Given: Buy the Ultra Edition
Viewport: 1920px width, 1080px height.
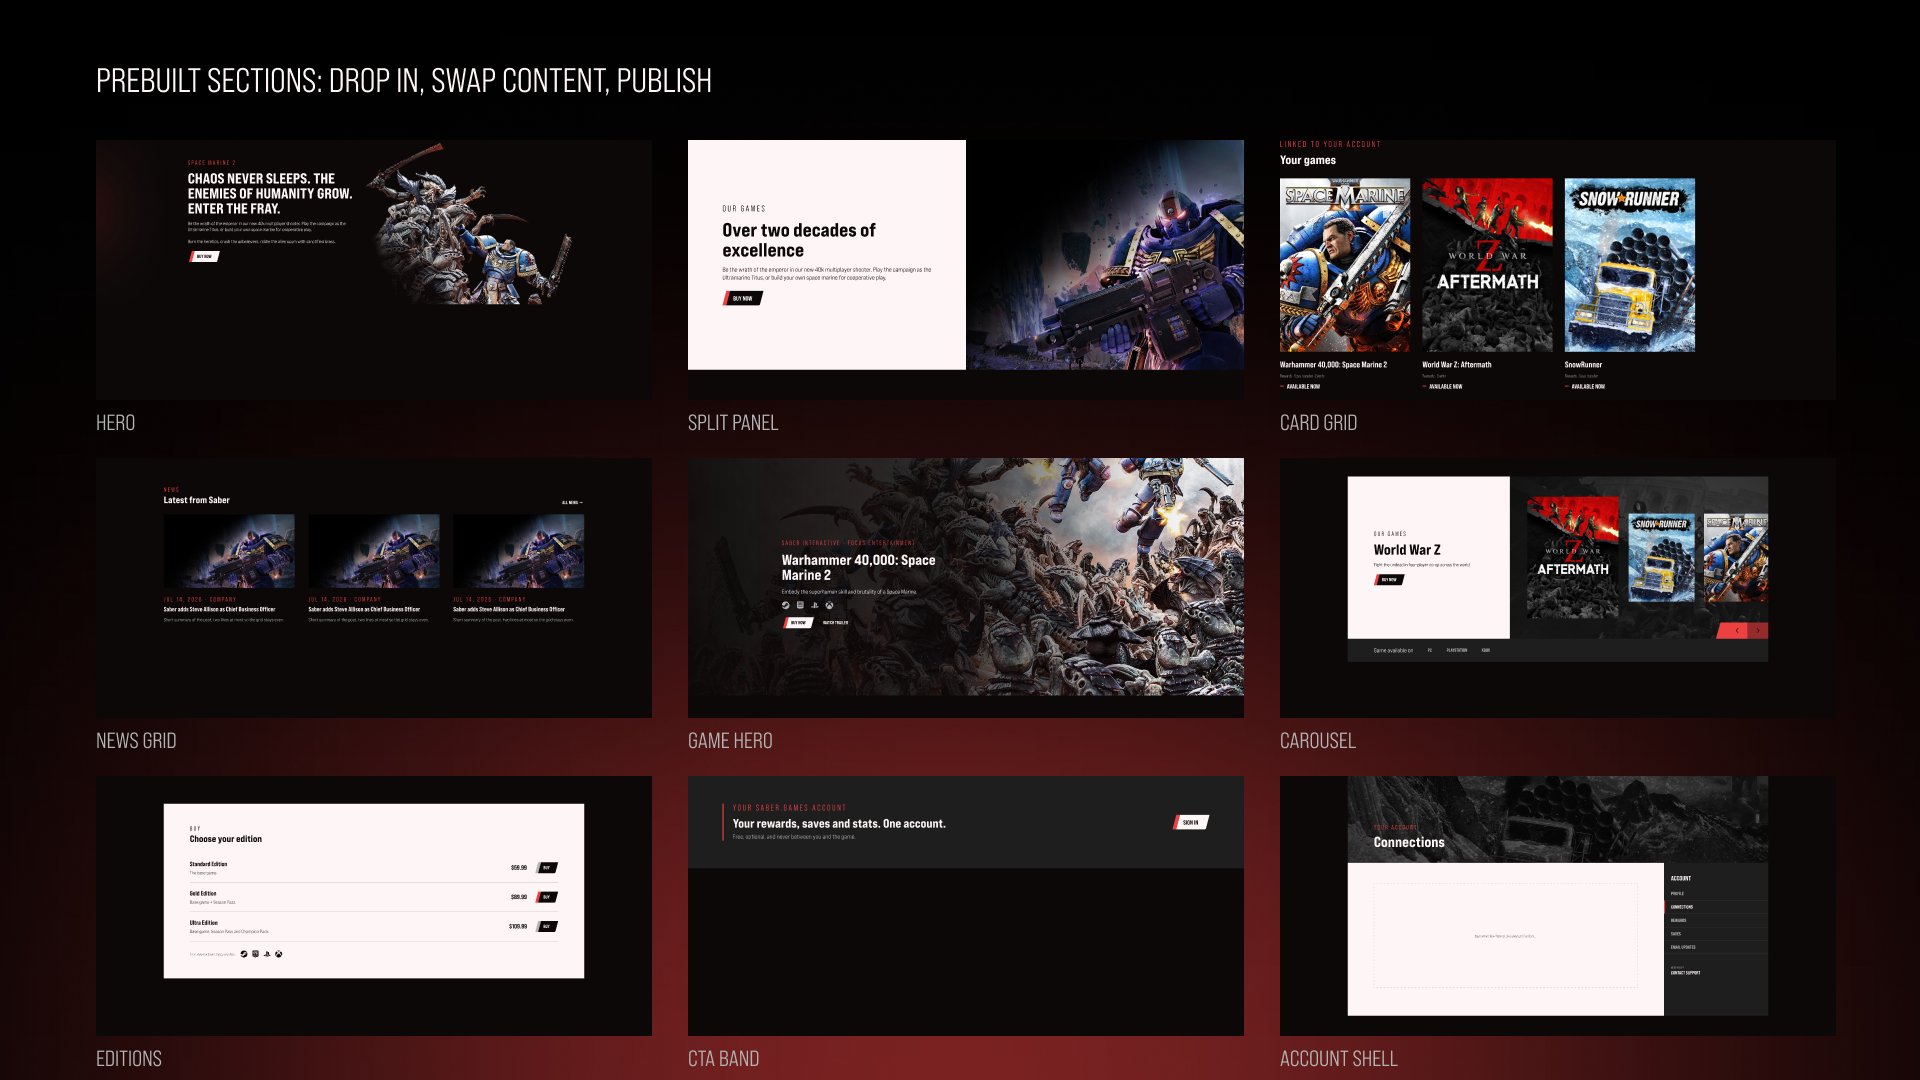Looking at the screenshot, I should 547,926.
